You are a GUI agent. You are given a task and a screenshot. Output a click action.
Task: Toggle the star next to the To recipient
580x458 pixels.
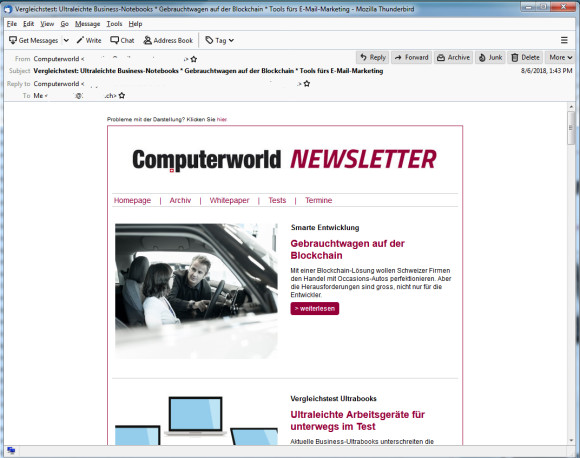click(x=122, y=96)
